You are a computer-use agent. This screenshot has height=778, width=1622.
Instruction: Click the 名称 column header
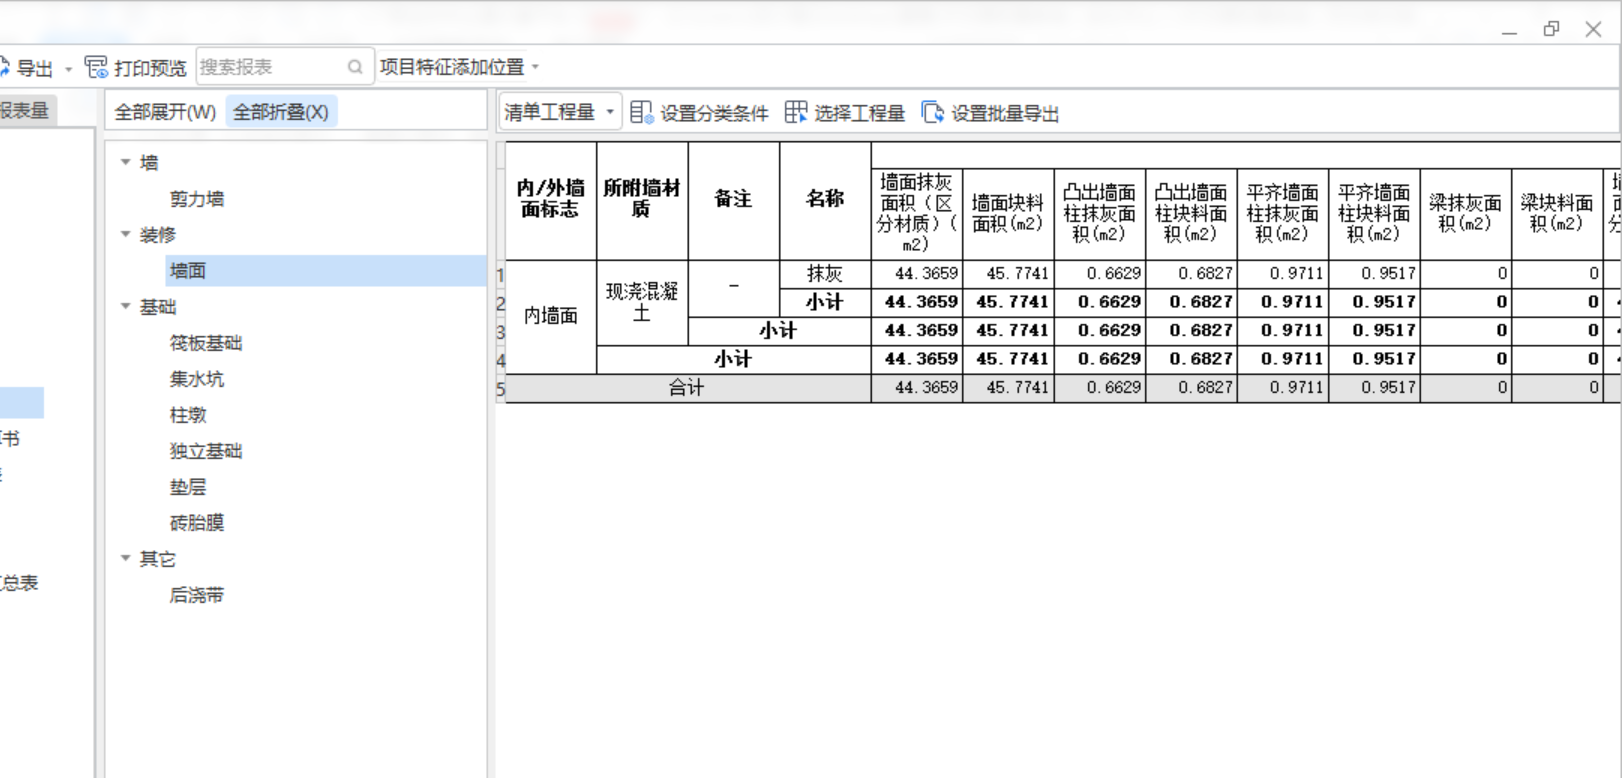tap(825, 200)
